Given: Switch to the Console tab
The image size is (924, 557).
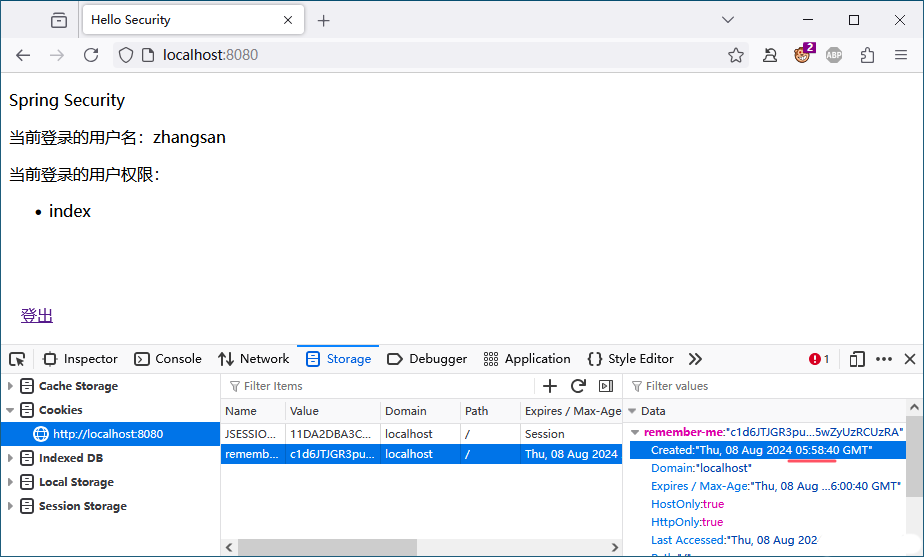Looking at the screenshot, I should [168, 359].
